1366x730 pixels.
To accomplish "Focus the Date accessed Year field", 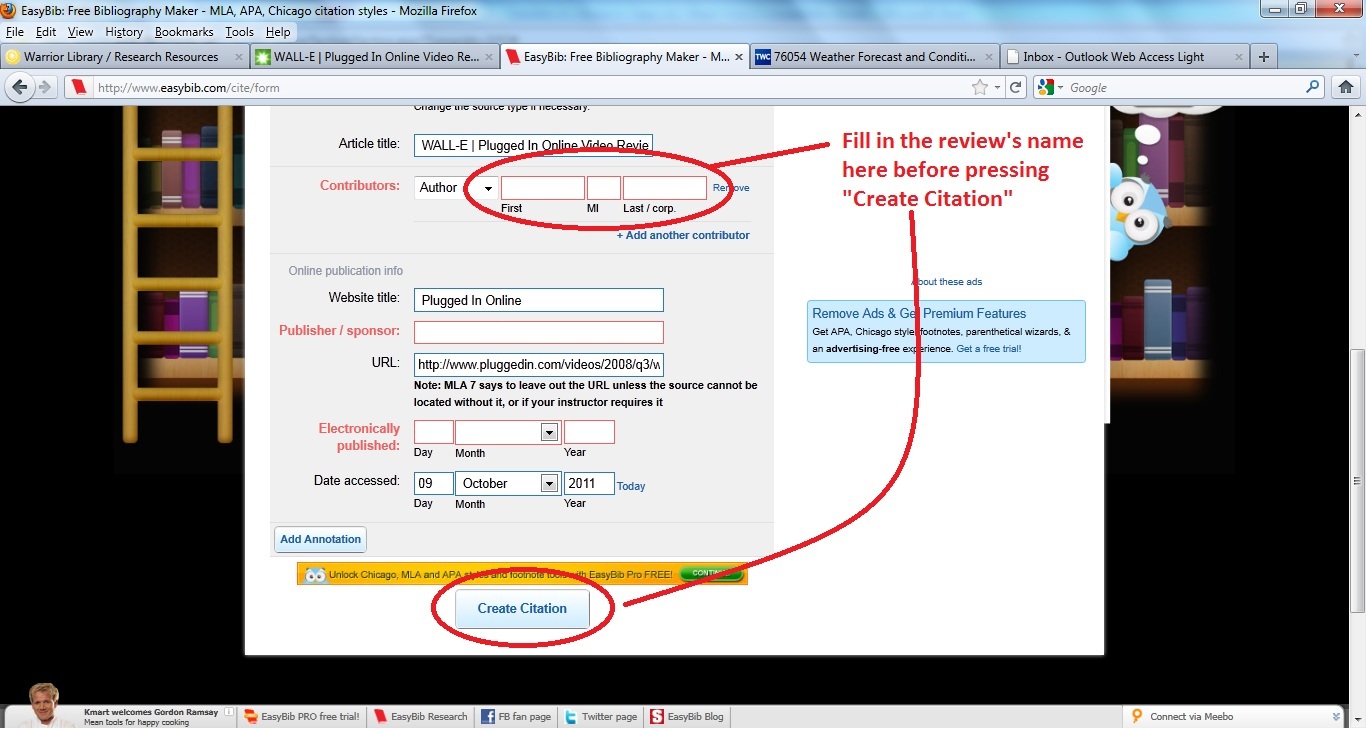I will click(x=589, y=483).
